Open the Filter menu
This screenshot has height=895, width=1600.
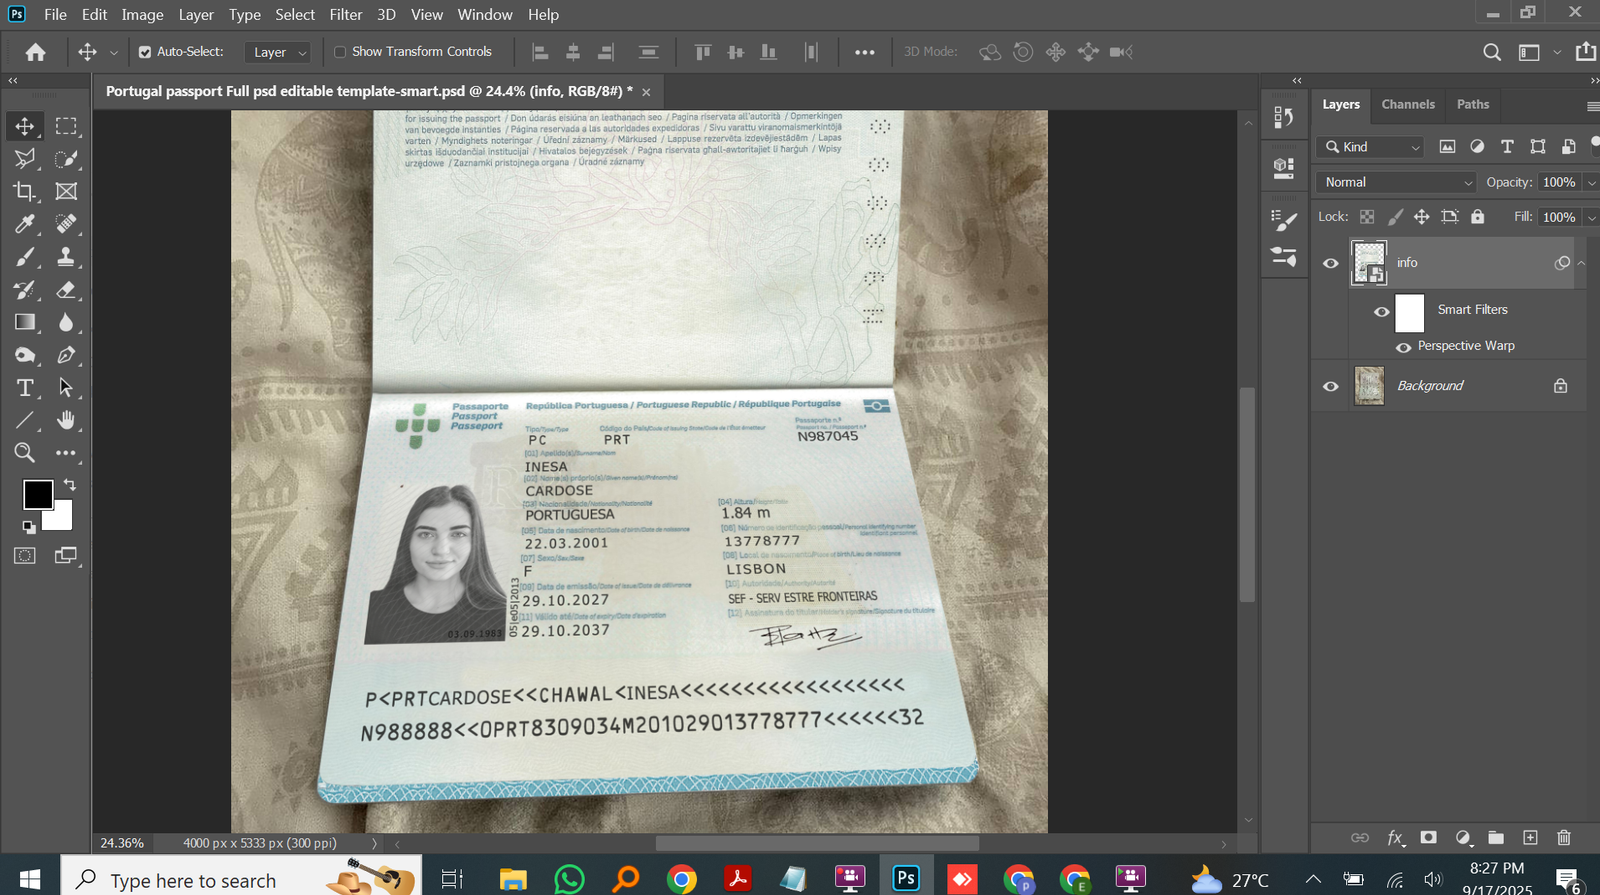click(x=345, y=14)
